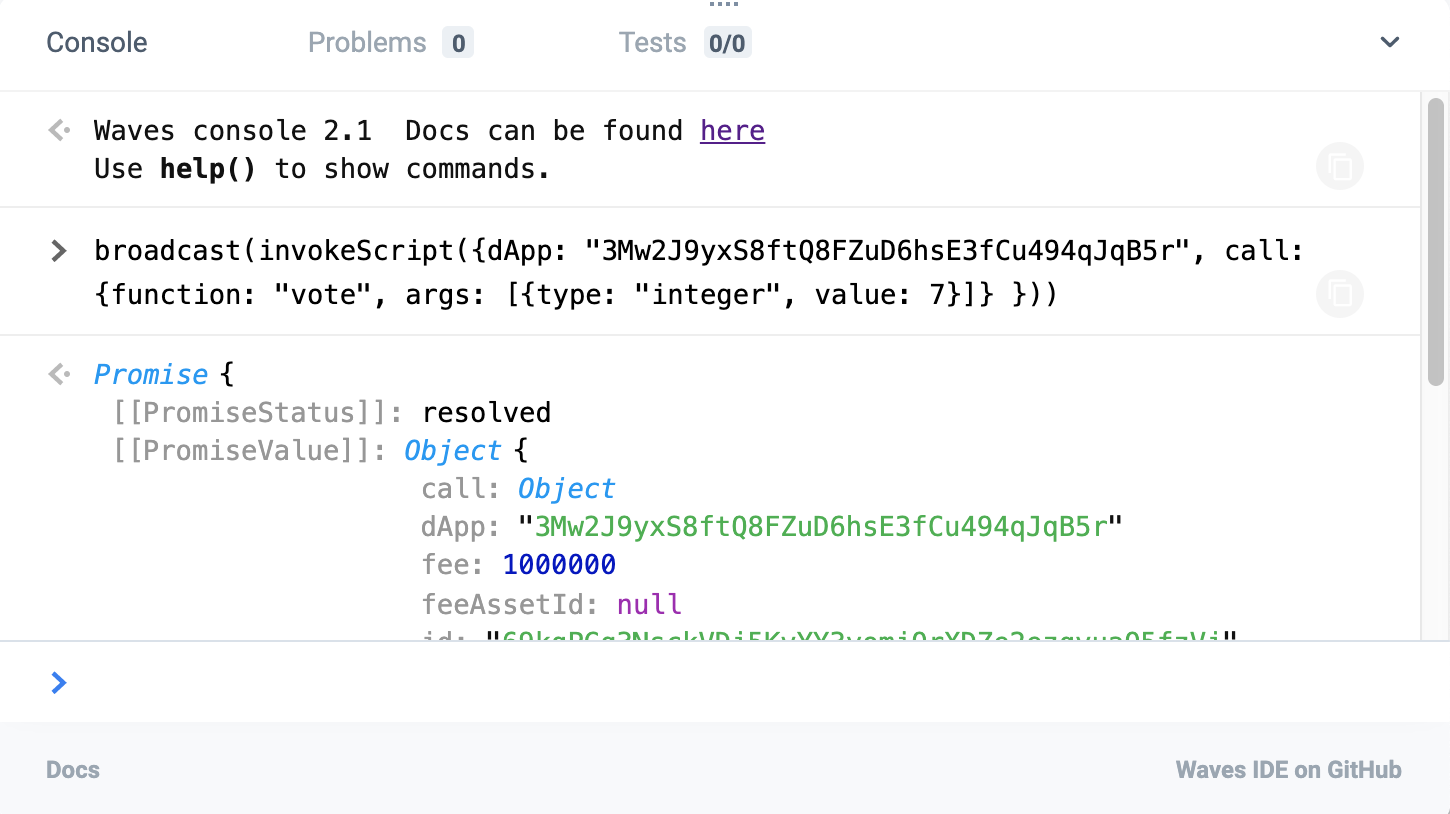Open Waves IDE on GitHub link
Viewport: 1450px width, 814px height.
[x=1288, y=770]
